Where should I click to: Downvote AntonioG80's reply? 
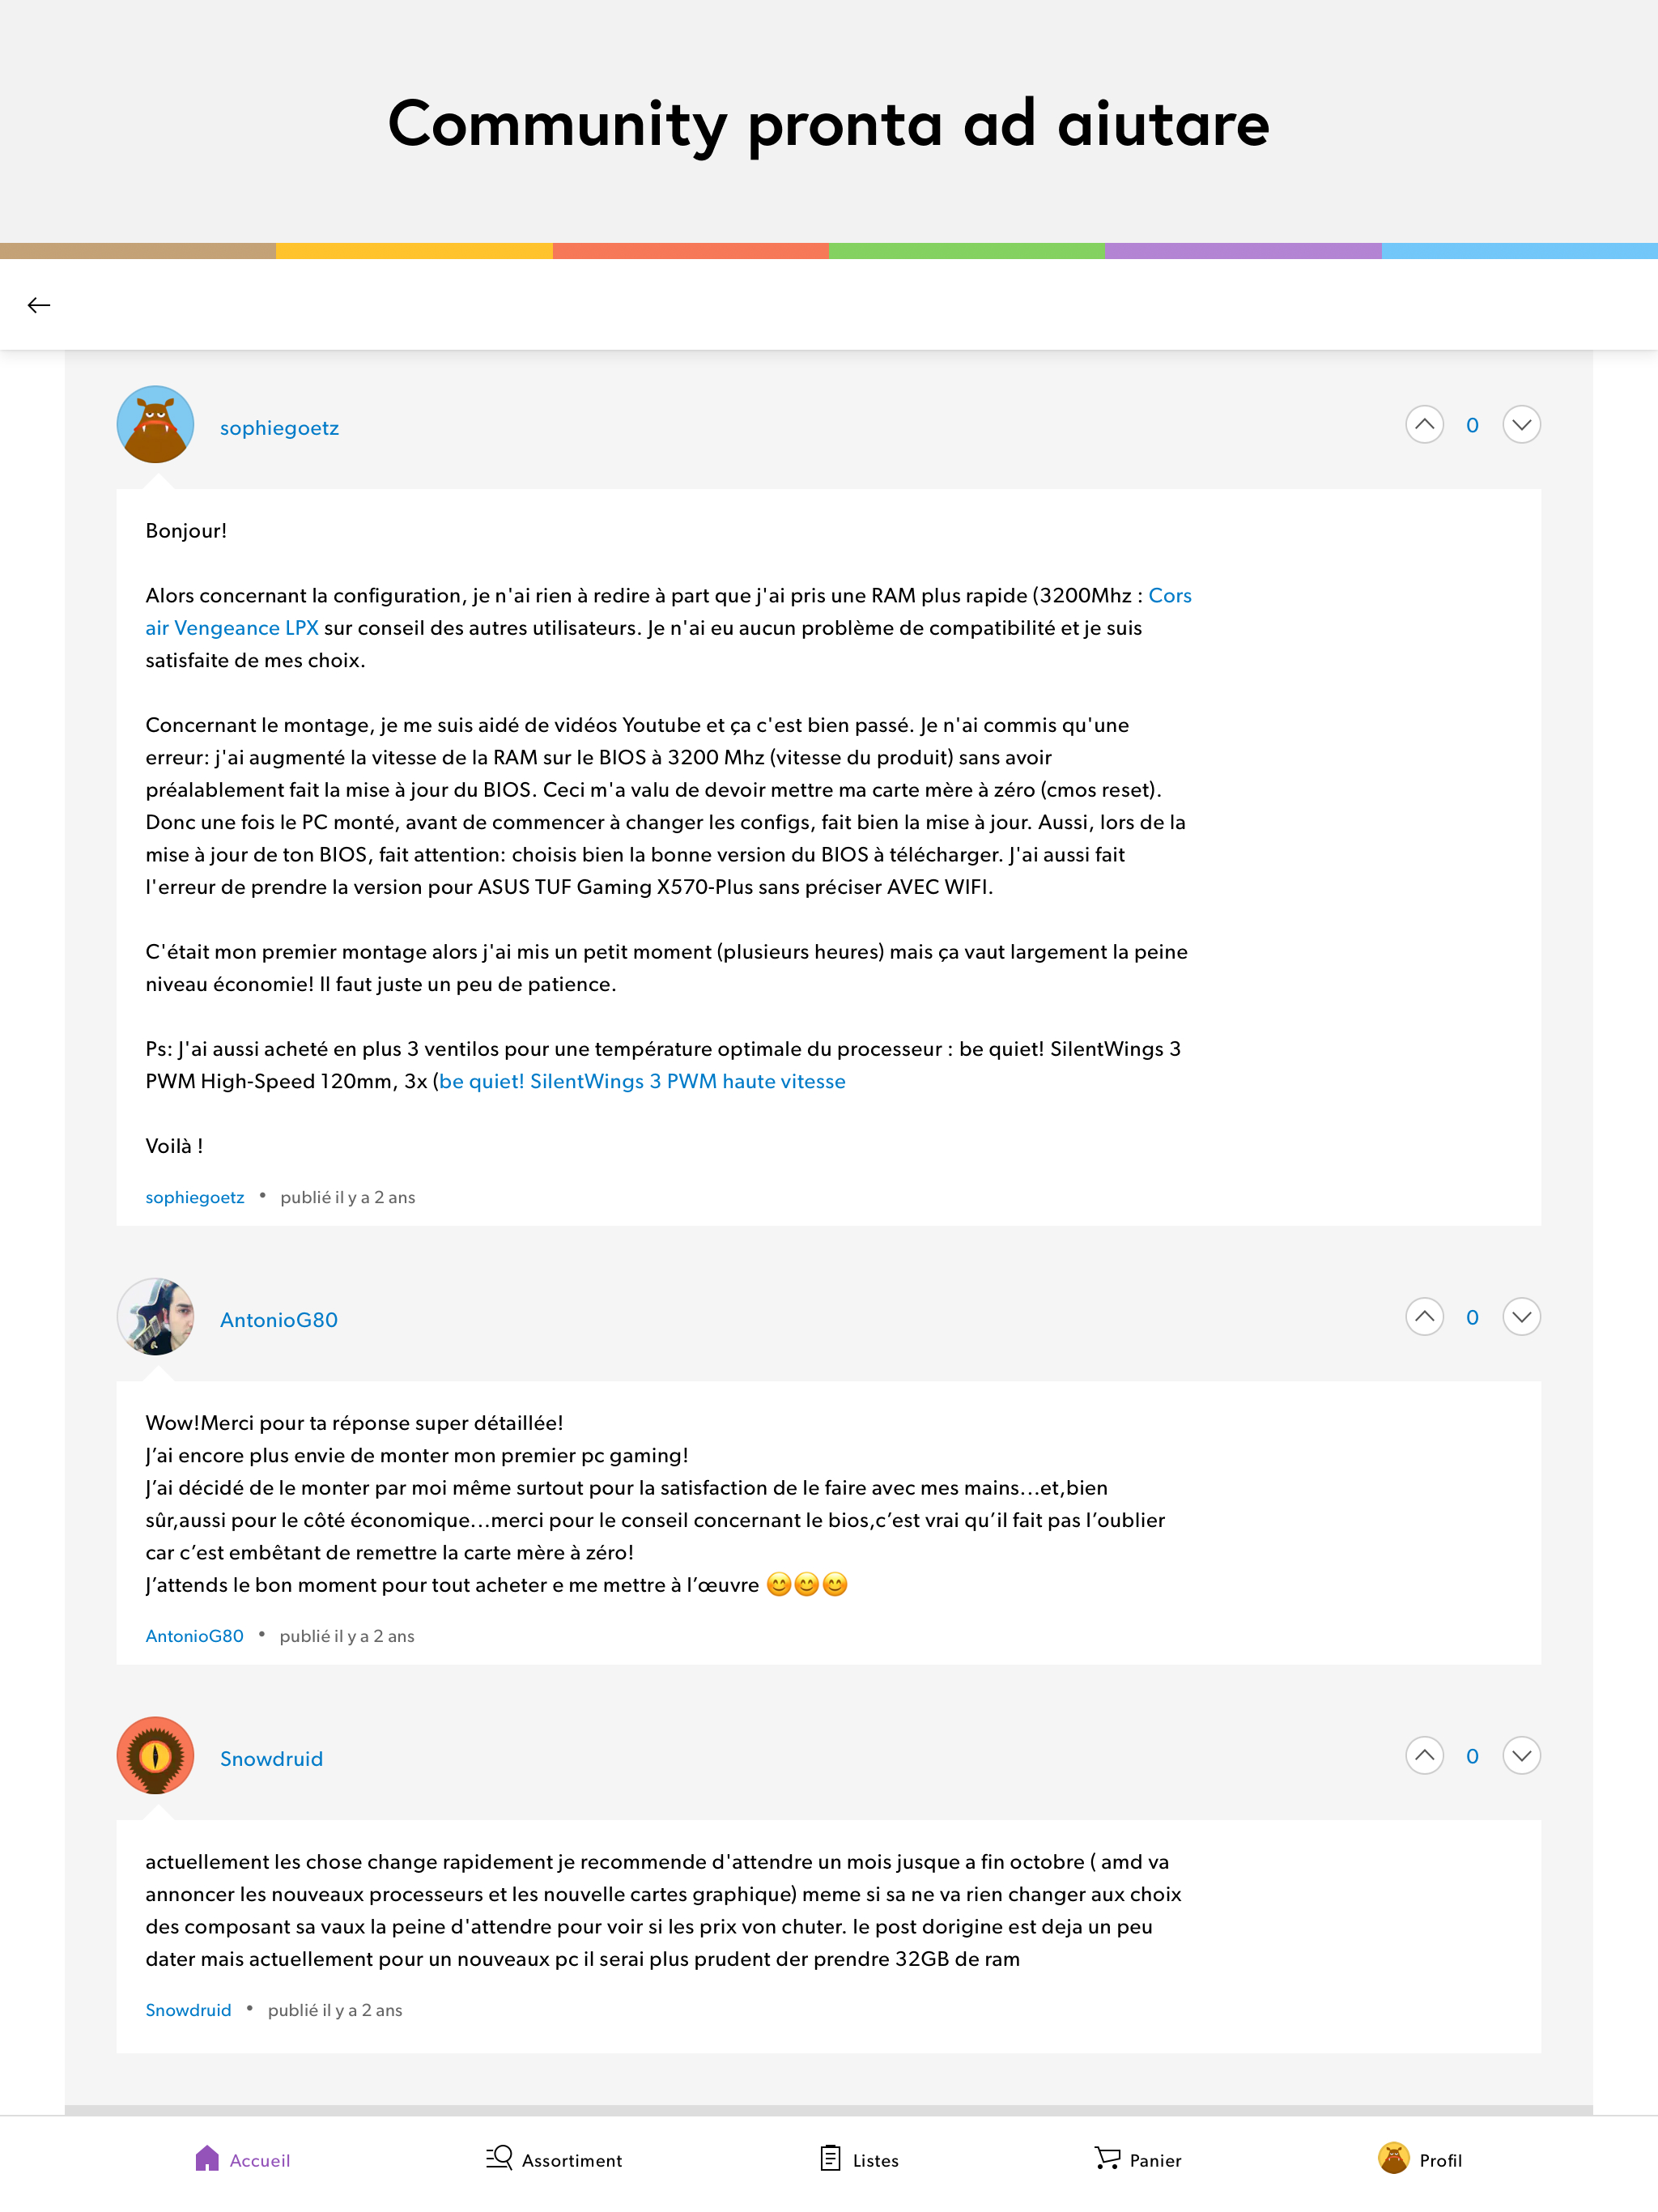1521,1317
